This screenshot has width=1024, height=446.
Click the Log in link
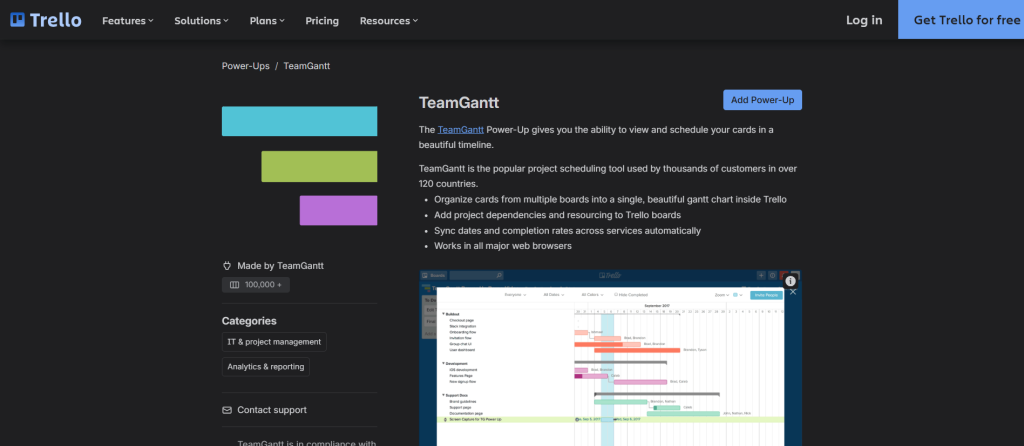(x=864, y=20)
